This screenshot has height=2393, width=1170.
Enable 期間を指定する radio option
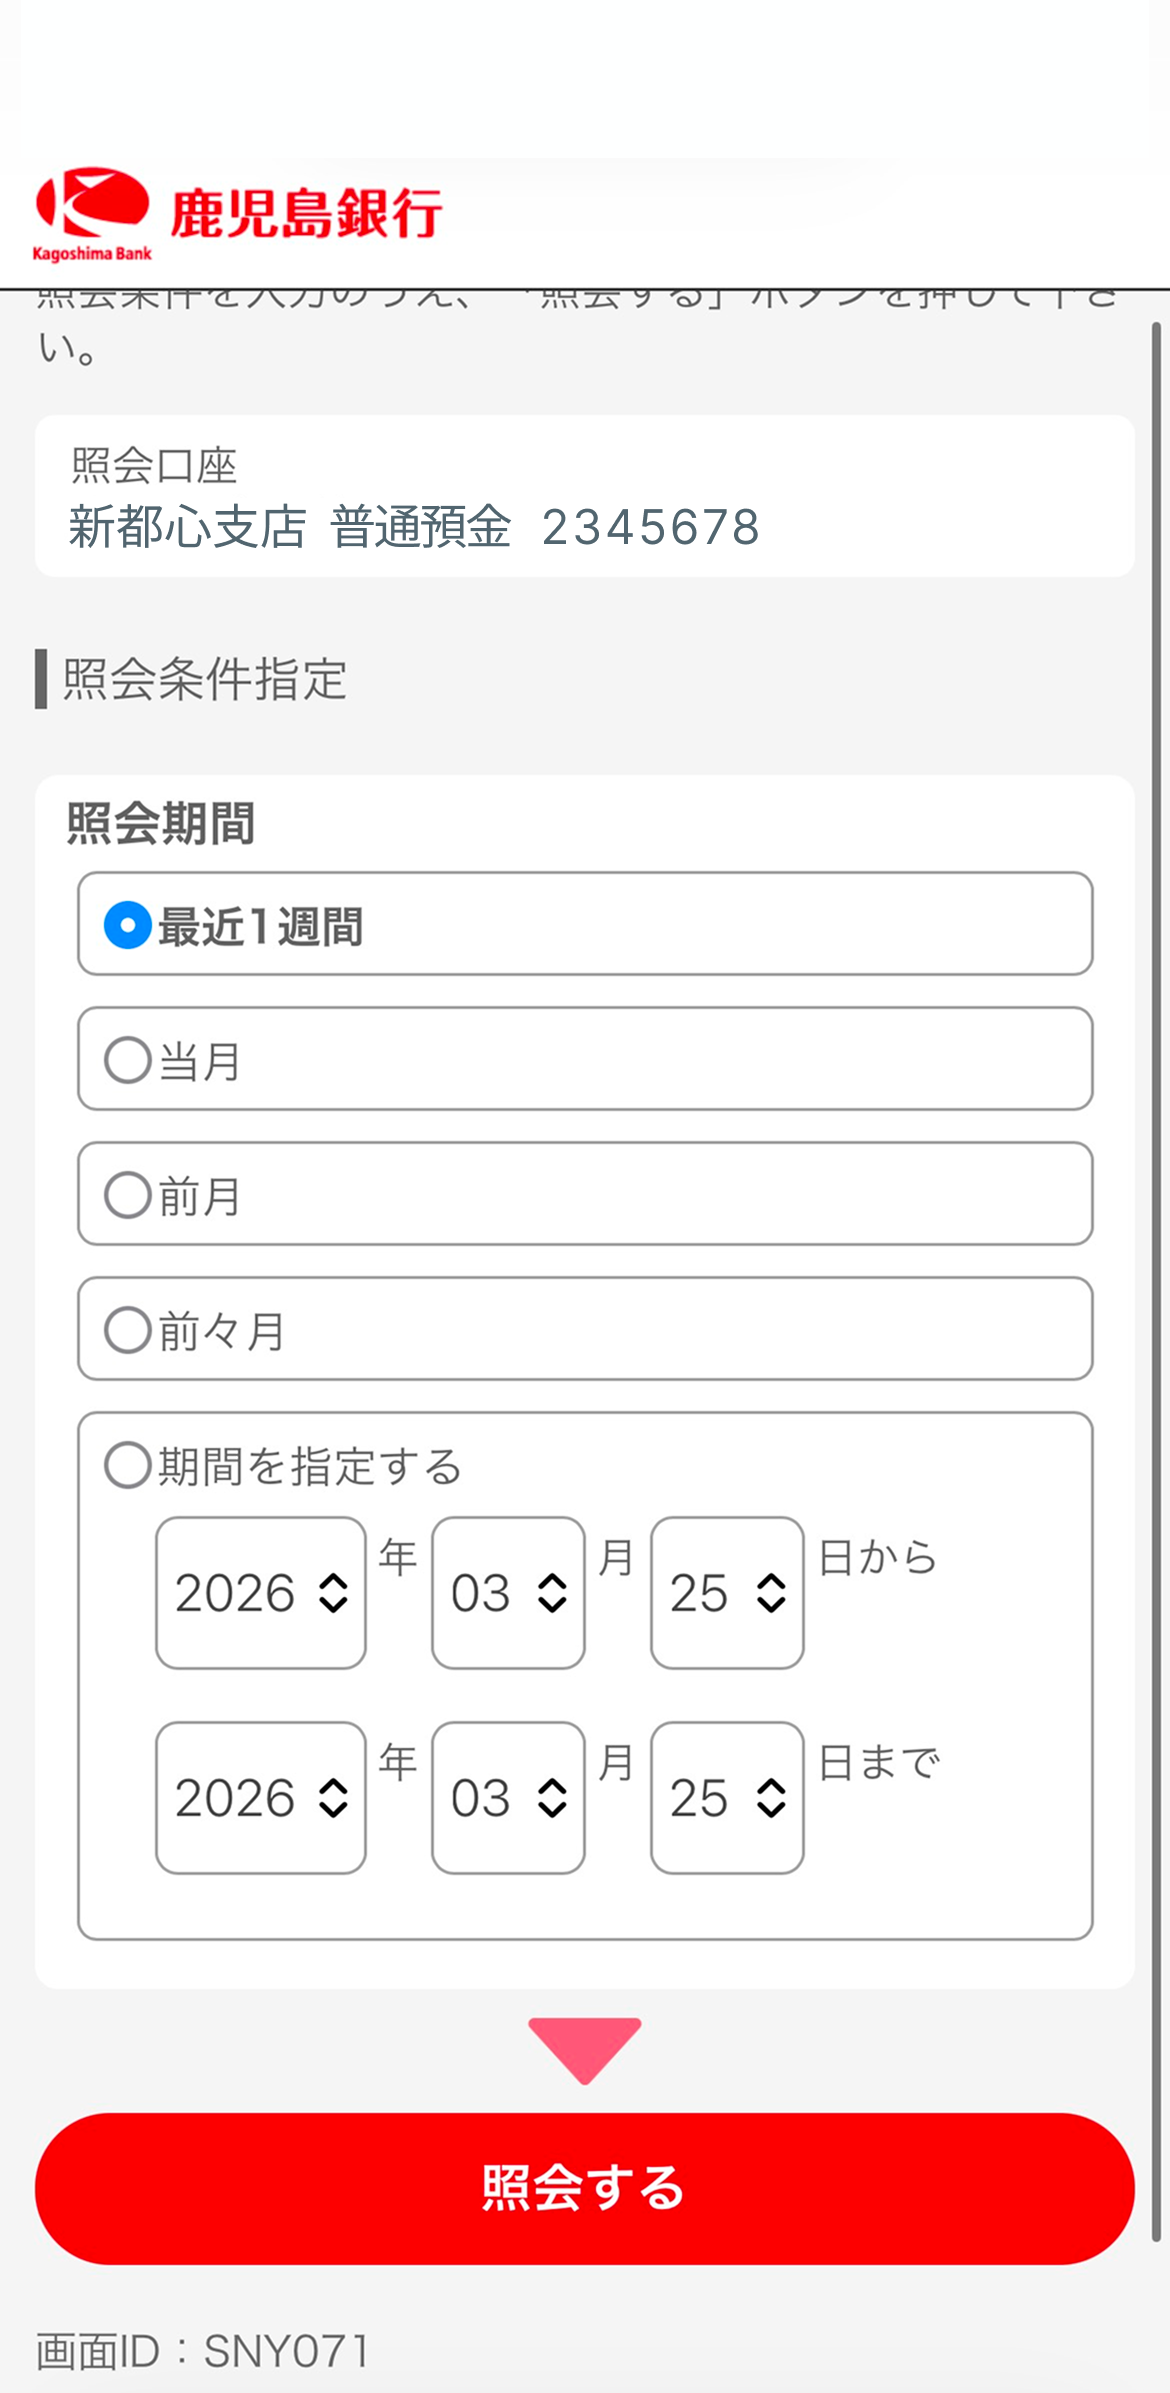[x=128, y=1465]
